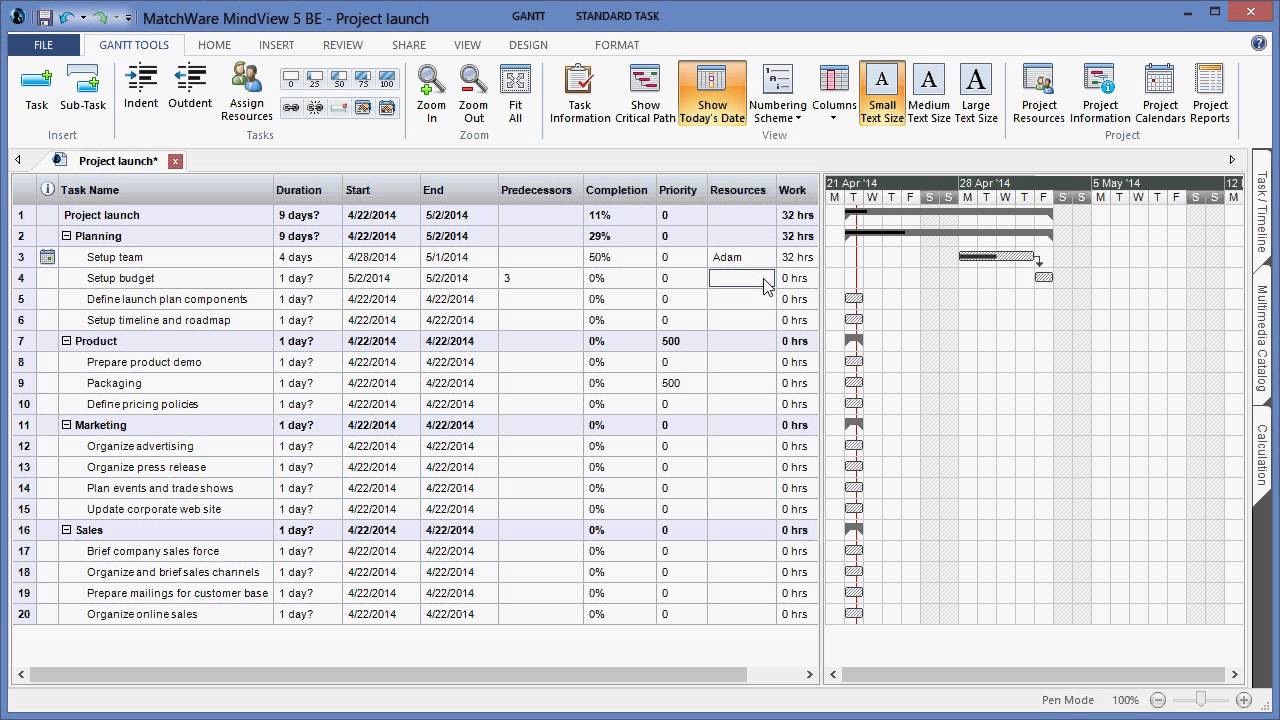The width and height of the screenshot is (1280, 720).
Task: Set completion to 0 percent icon
Action: pos(291,79)
